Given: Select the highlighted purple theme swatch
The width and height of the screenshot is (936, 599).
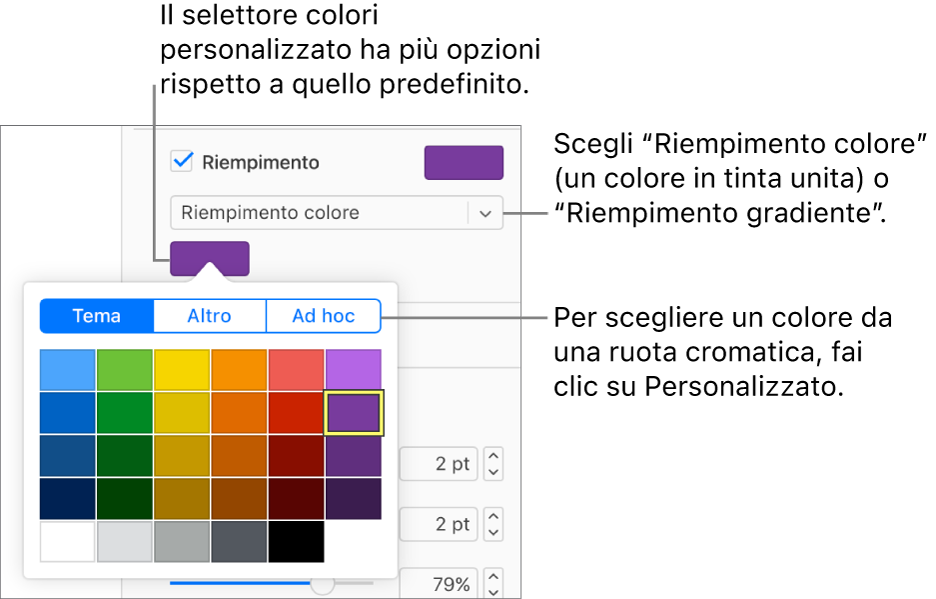Looking at the screenshot, I should 353,412.
